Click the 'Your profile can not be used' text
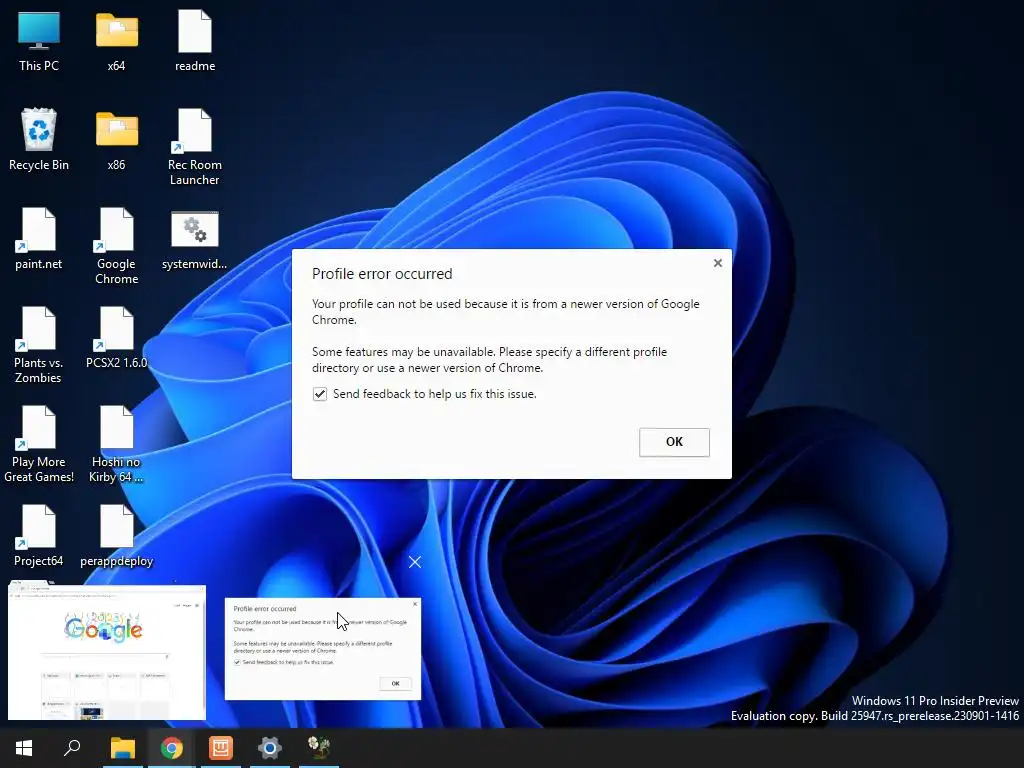 505,312
